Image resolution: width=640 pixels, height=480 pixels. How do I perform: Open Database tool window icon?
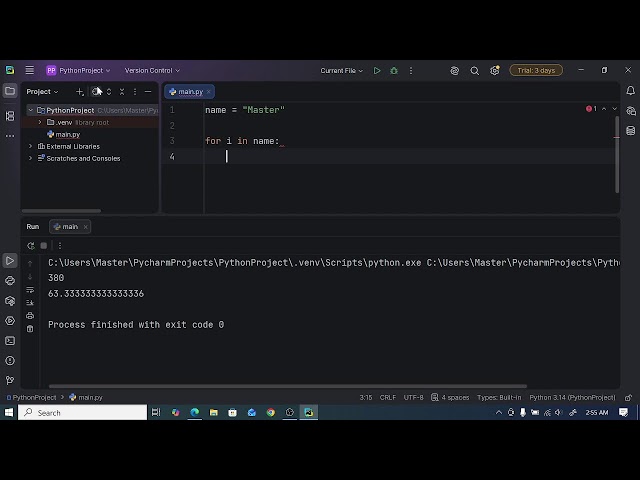(x=631, y=131)
